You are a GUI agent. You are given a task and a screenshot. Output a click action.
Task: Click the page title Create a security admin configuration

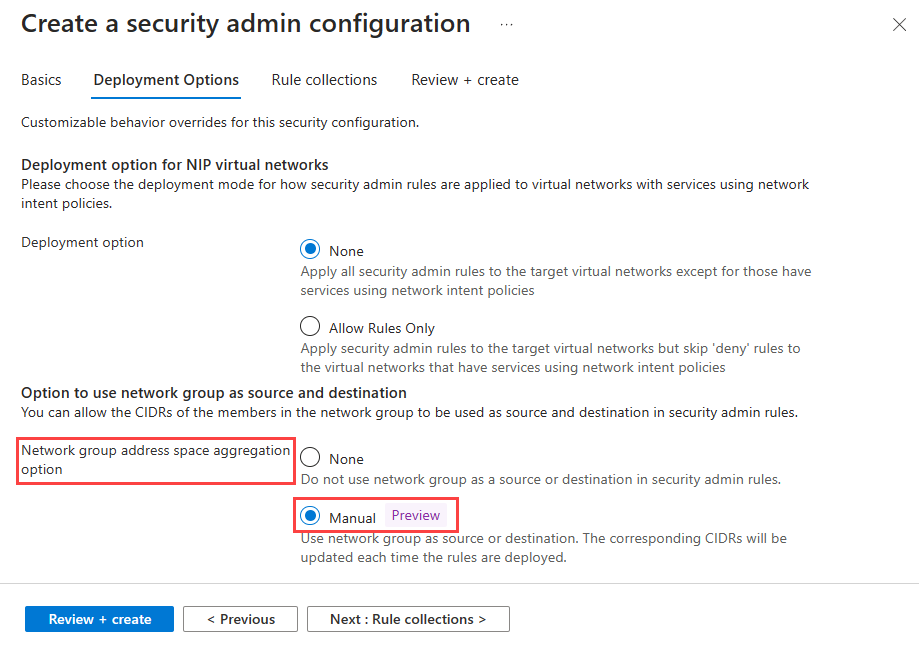pos(245,24)
